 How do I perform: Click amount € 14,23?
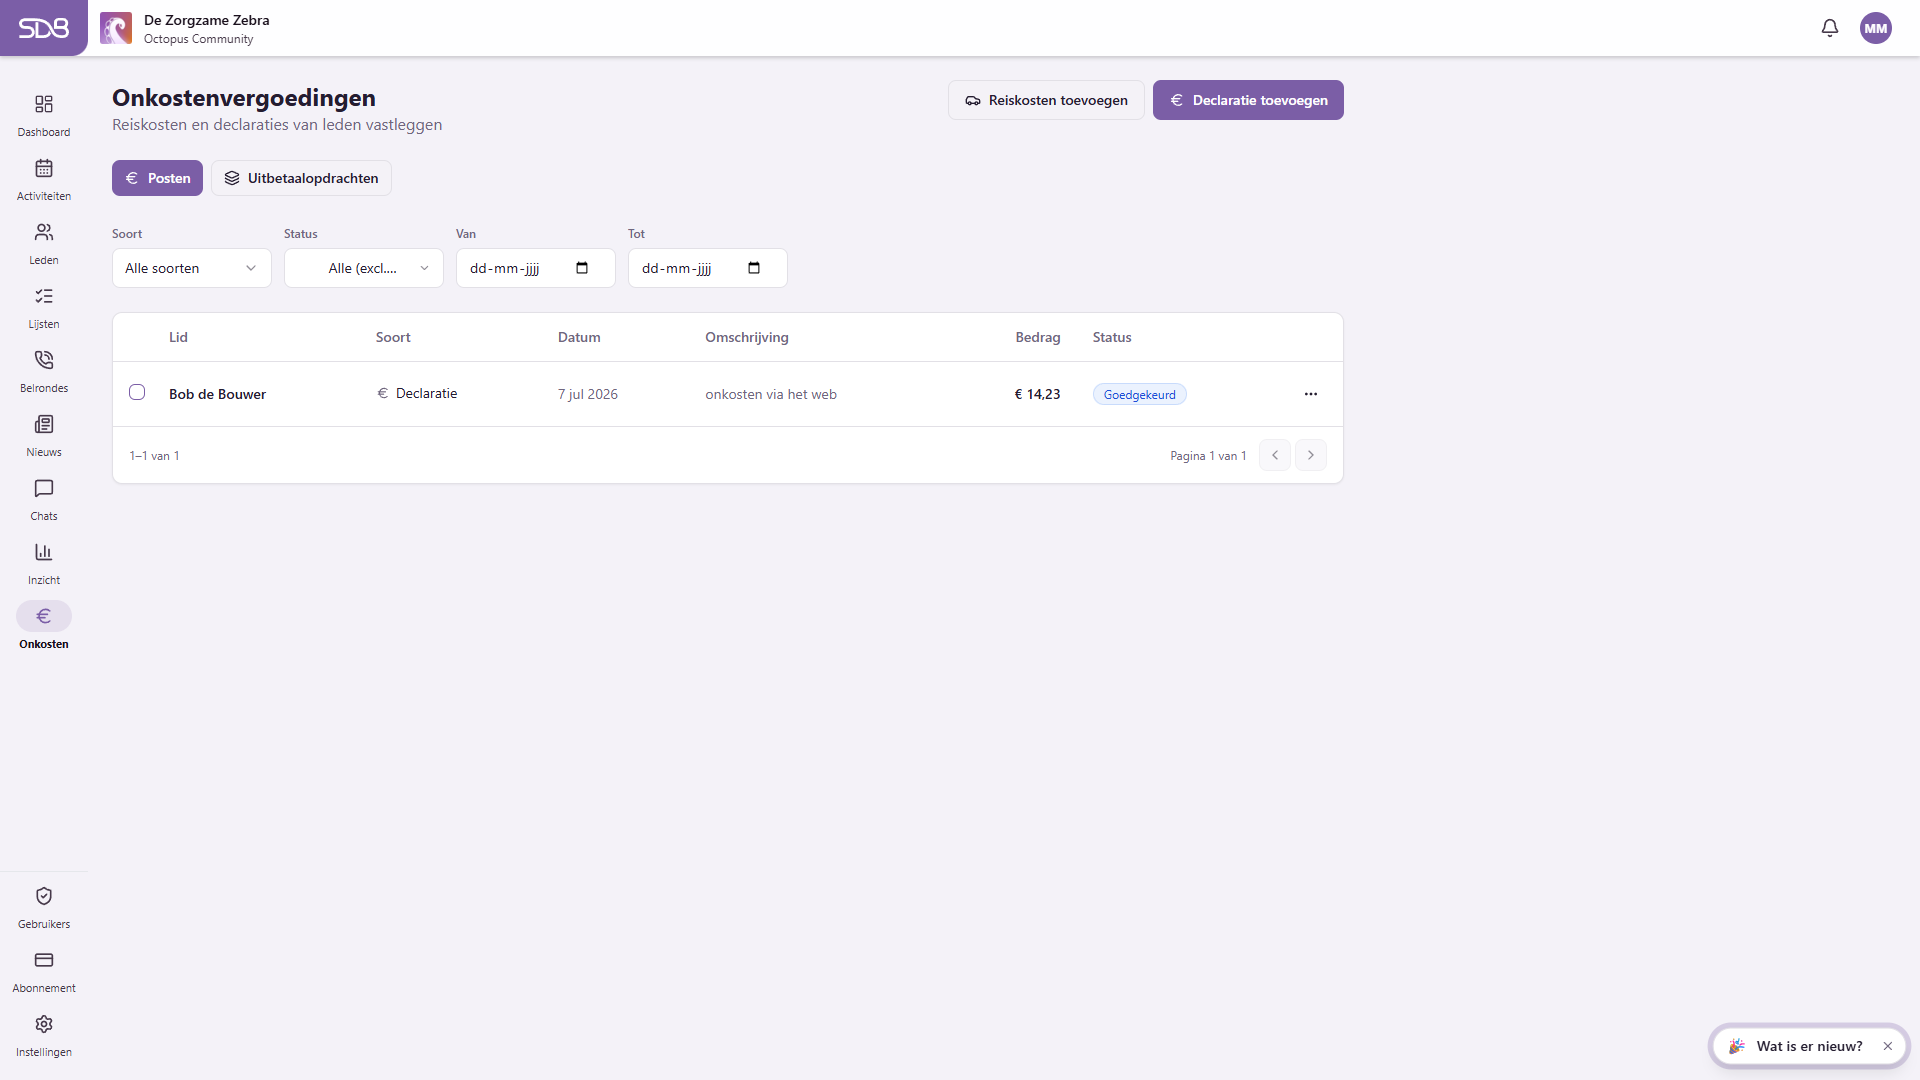click(1037, 394)
